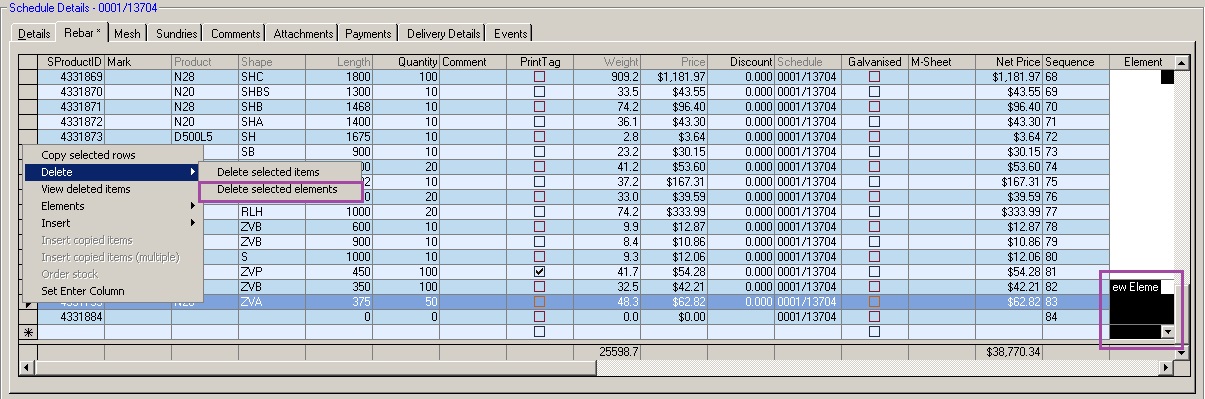Click Delete selected elements
This screenshot has width=1205, height=399.
280,190
